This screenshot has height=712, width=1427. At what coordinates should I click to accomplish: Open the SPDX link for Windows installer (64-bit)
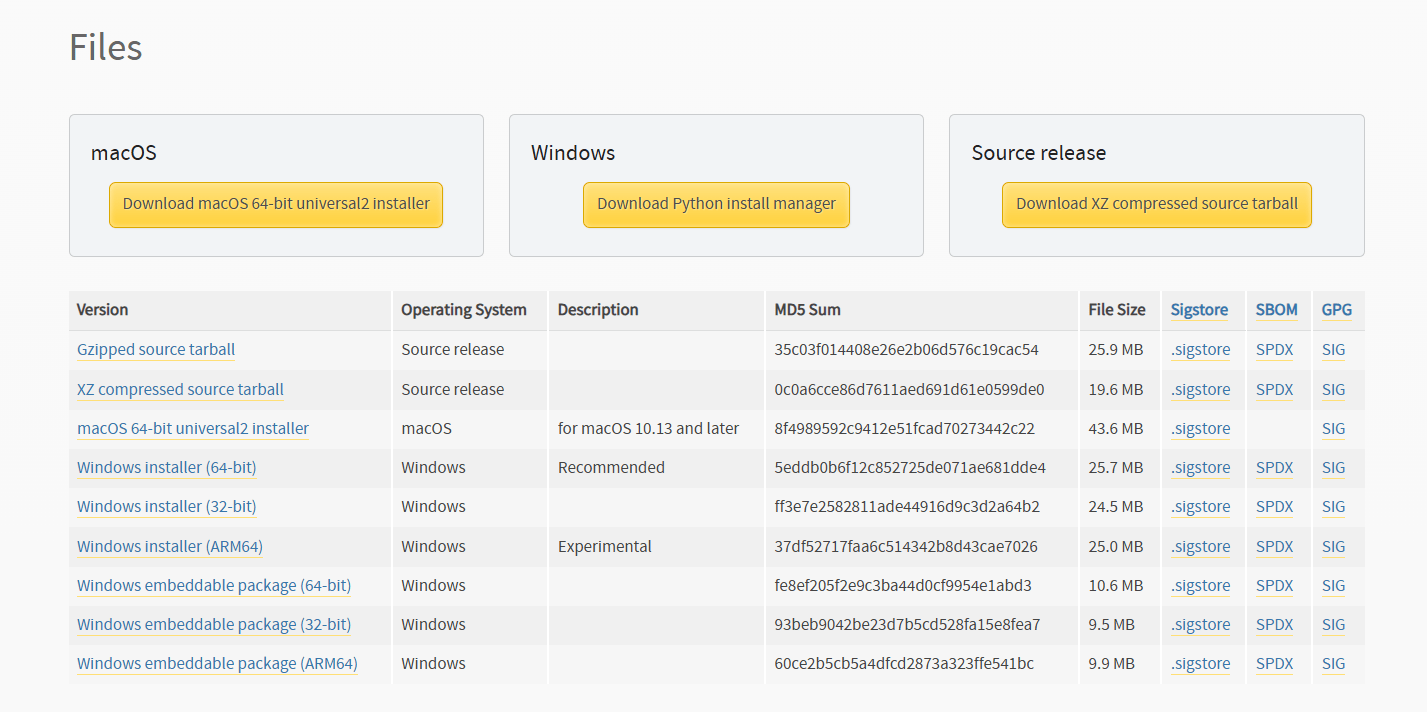tap(1275, 467)
